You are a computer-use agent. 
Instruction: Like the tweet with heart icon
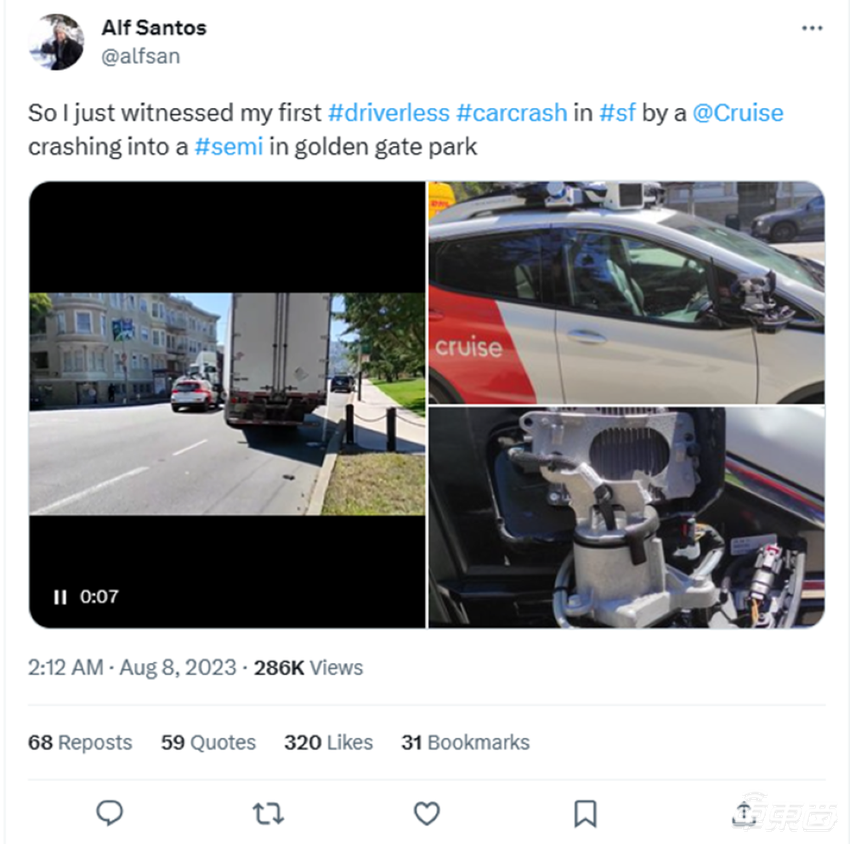[x=427, y=813]
